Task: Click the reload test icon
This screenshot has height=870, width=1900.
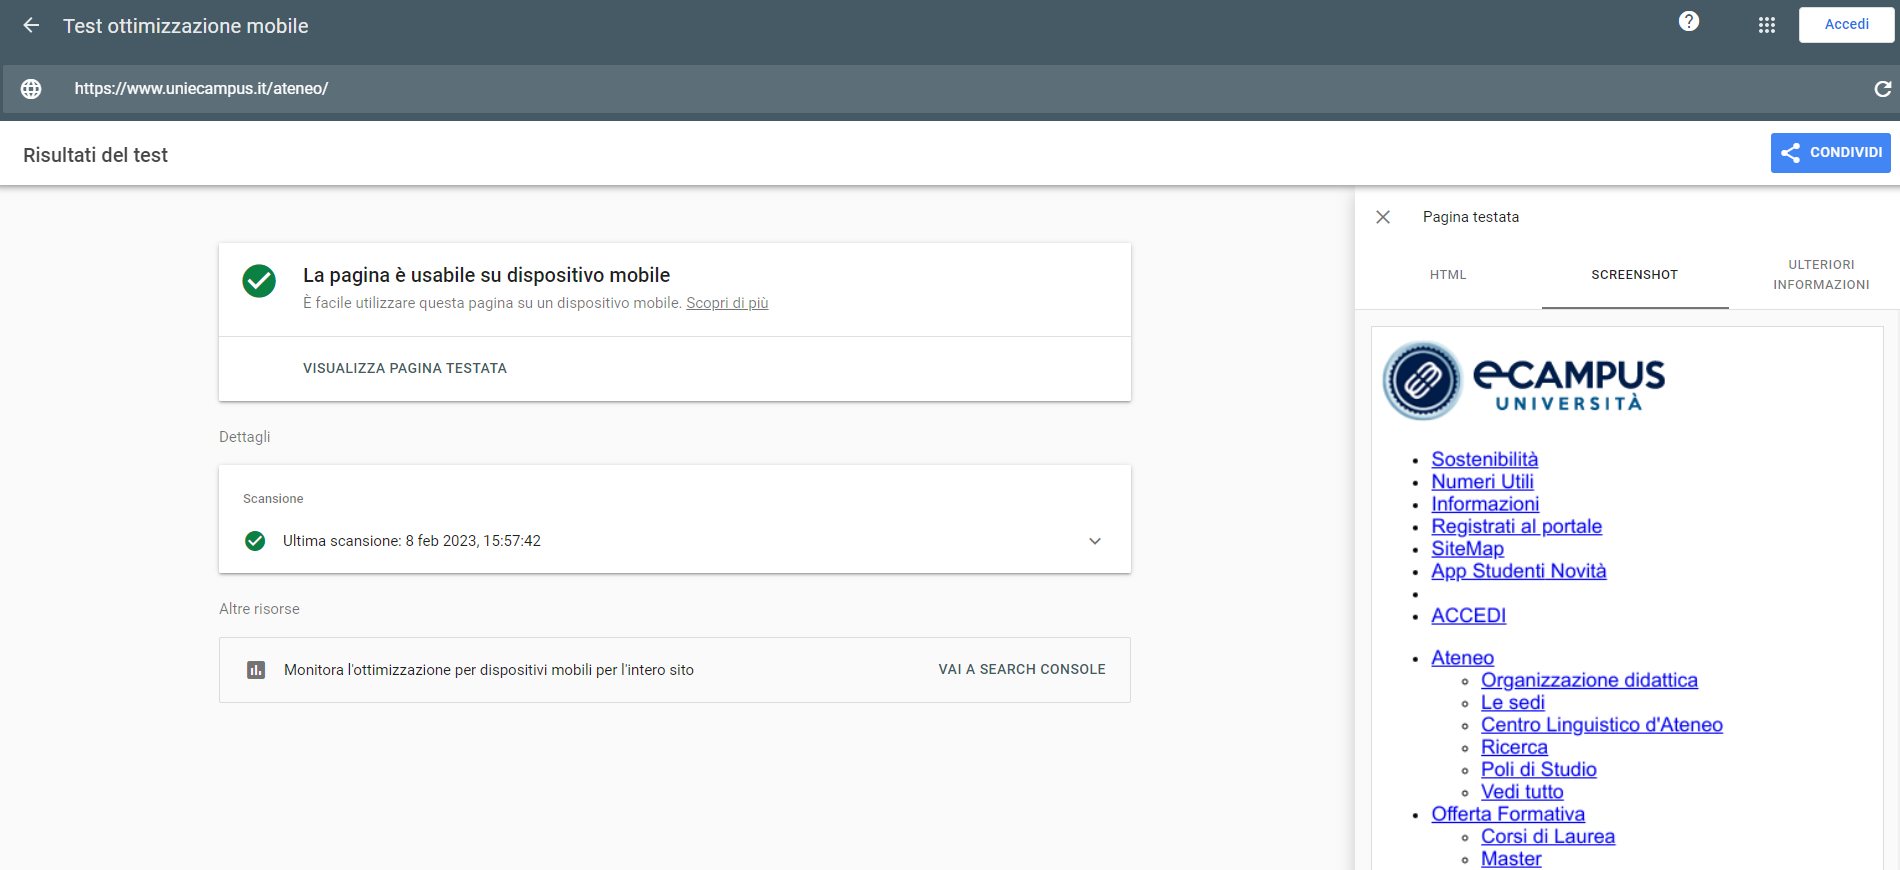Action: (x=1882, y=89)
